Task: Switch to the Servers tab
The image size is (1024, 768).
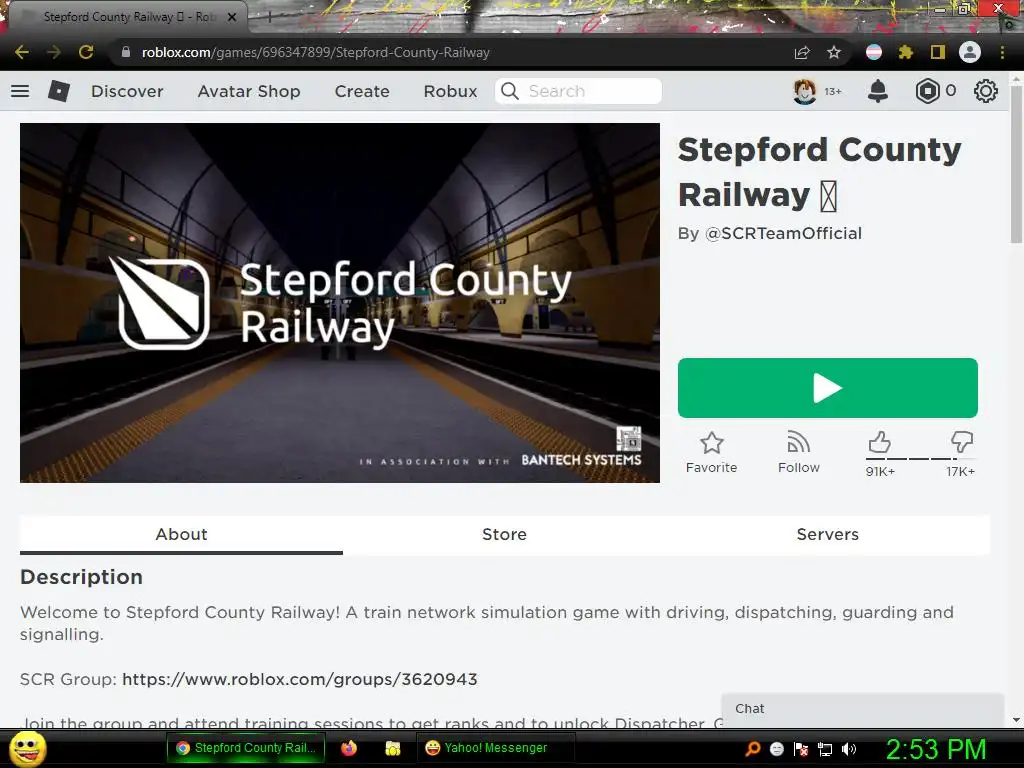Action: coord(827,534)
